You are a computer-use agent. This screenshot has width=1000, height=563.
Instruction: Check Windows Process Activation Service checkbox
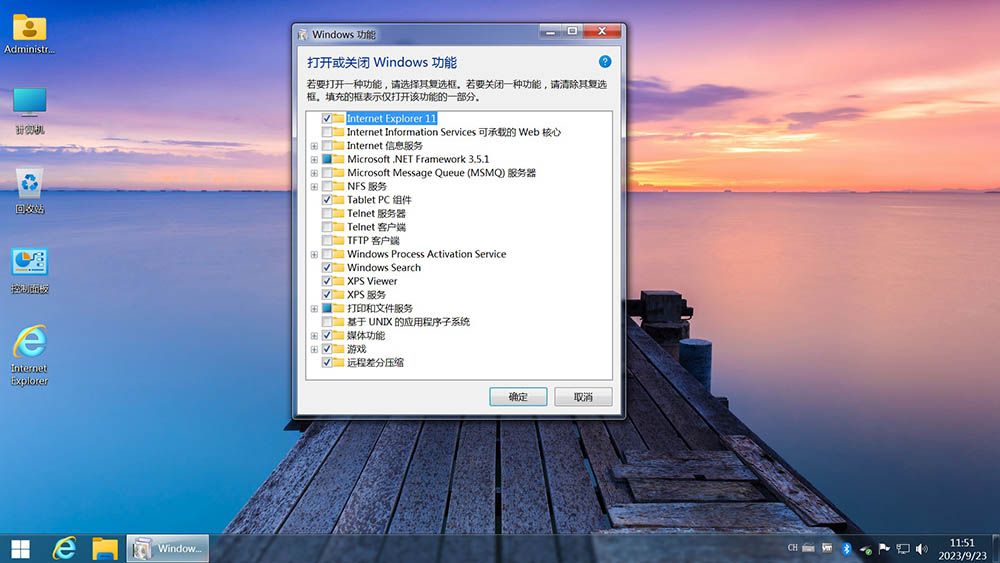pyautogui.click(x=327, y=254)
